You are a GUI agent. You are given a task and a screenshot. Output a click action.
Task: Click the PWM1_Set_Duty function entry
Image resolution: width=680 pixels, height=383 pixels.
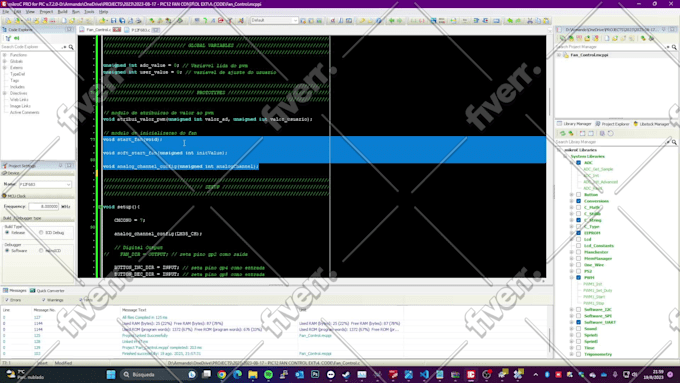598,291
